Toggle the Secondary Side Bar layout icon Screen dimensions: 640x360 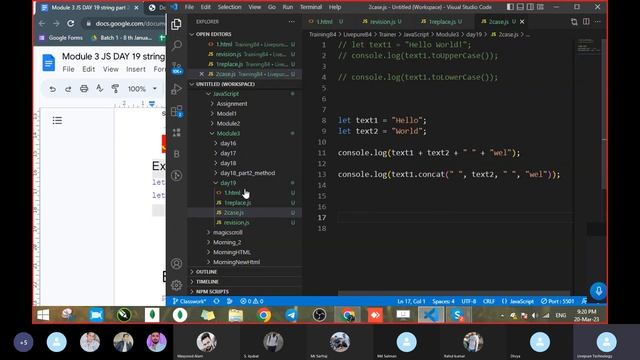point(530,7)
